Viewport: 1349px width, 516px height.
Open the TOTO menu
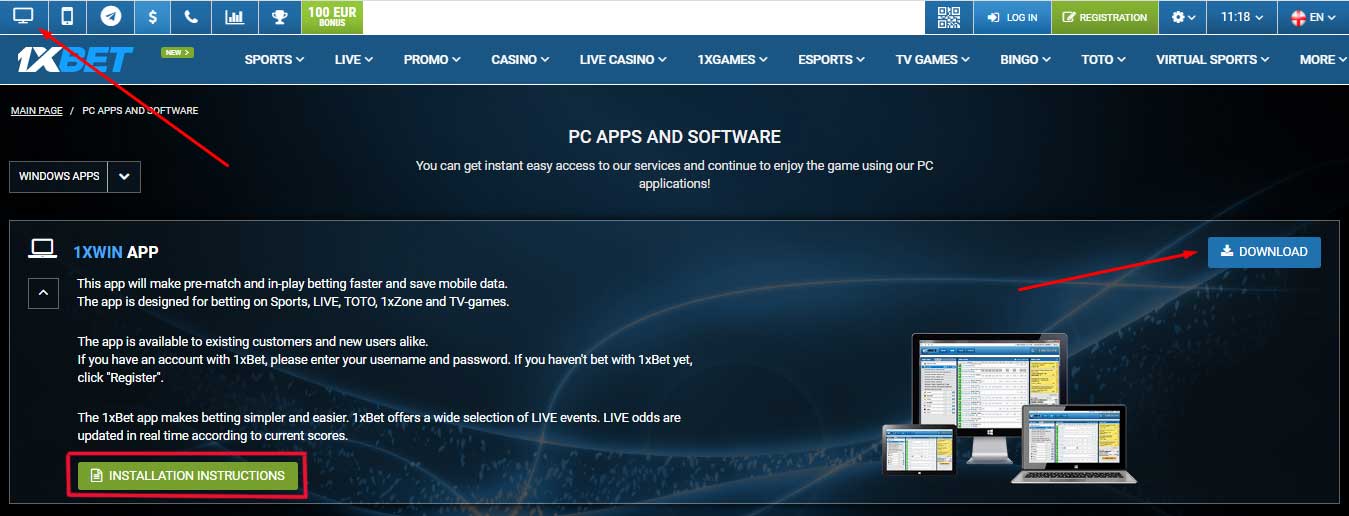(1103, 59)
